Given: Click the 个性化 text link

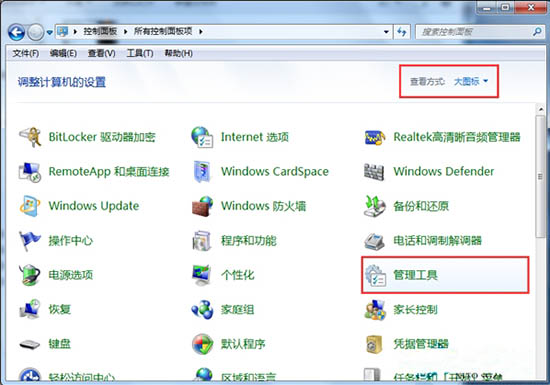Looking at the screenshot, I should (x=237, y=275).
